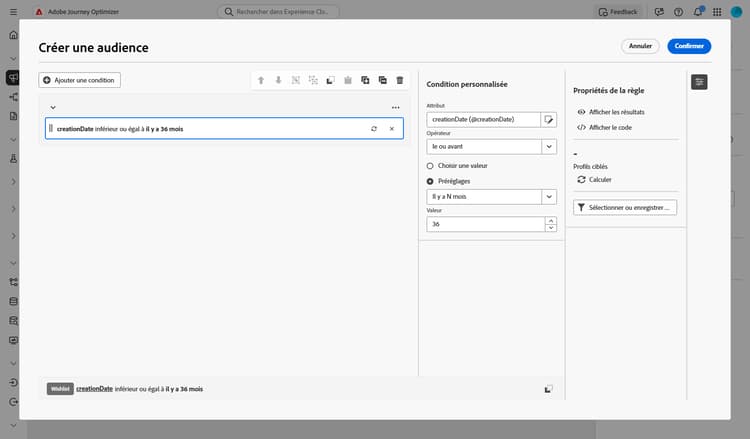This screenshot has height=439, width=750.
Task: Remove the creationDate condition with X icon
Action: [392, 129]
